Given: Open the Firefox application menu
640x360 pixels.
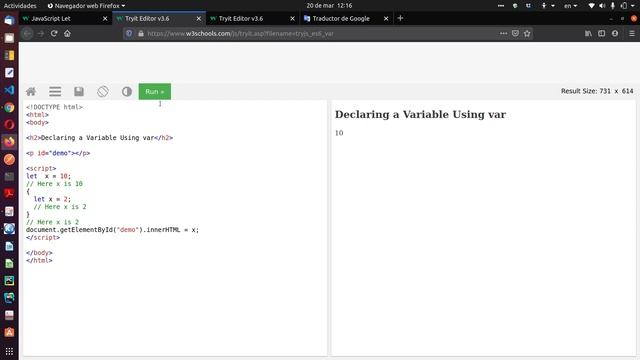Looking at the screenshot, I should [632, 33].
